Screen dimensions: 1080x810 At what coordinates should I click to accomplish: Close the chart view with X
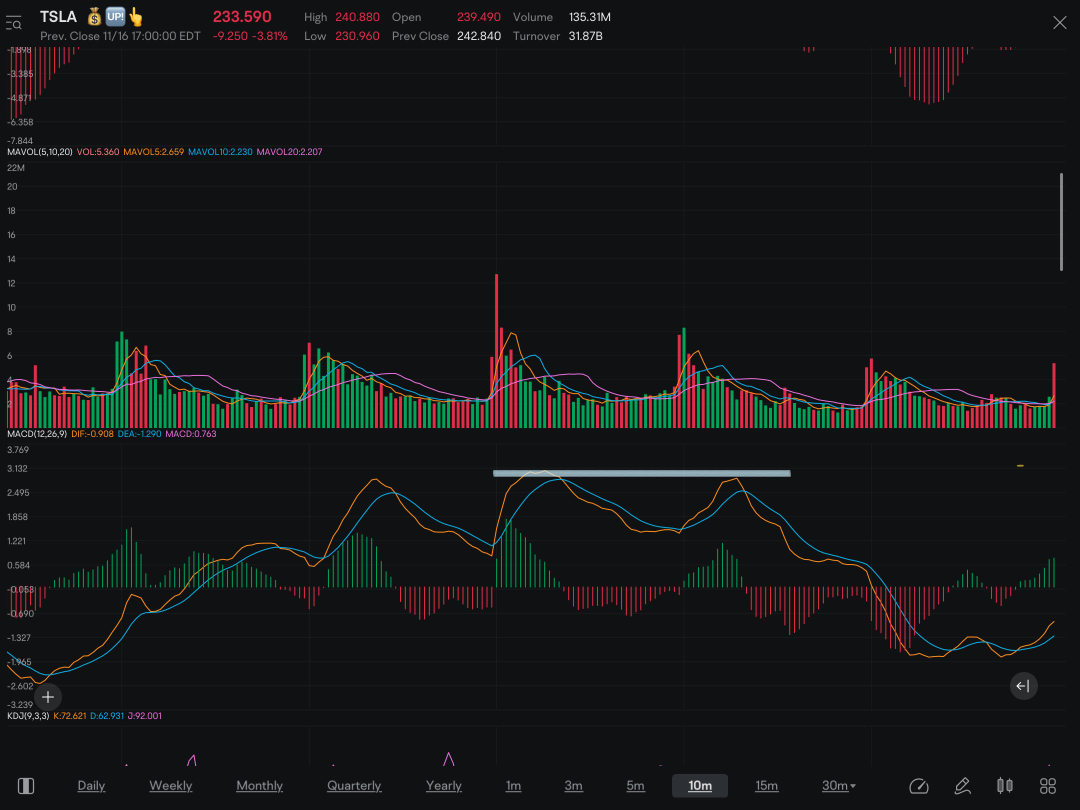[1059, 23]
